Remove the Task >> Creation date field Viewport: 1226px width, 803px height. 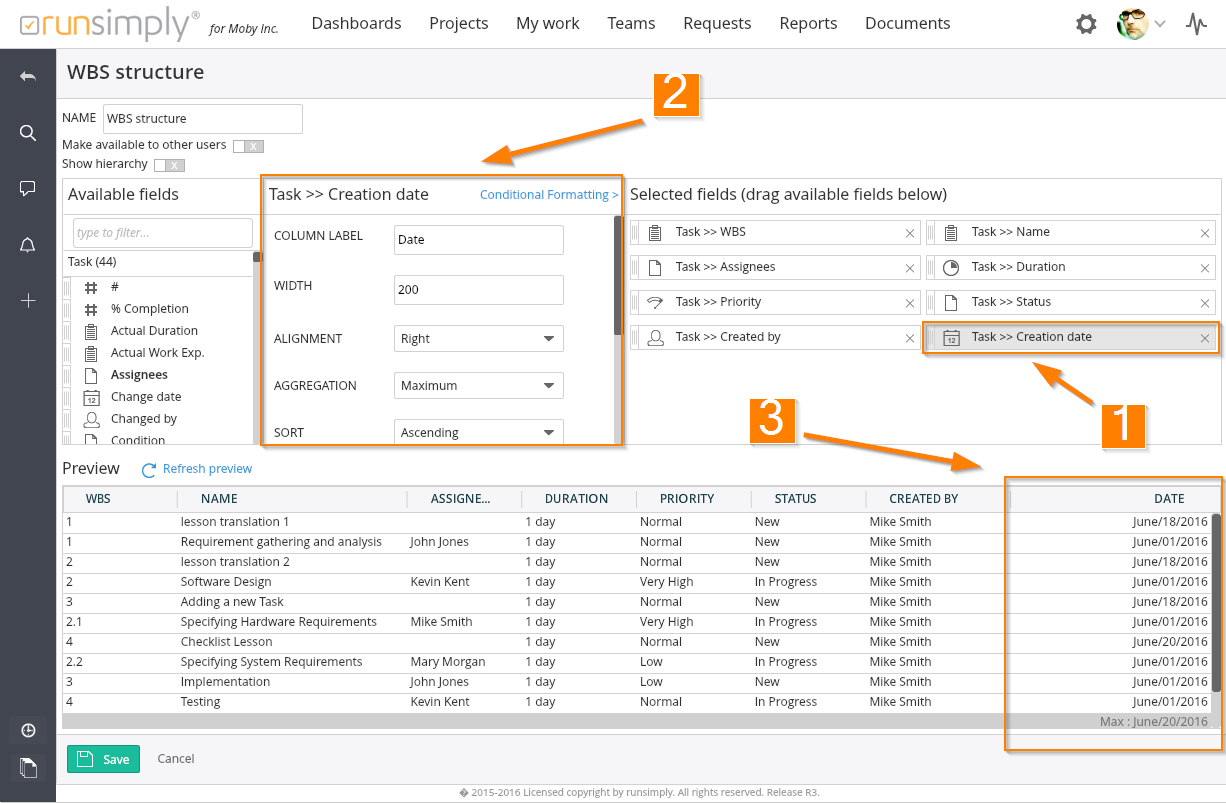click(x=1205, y=338)
